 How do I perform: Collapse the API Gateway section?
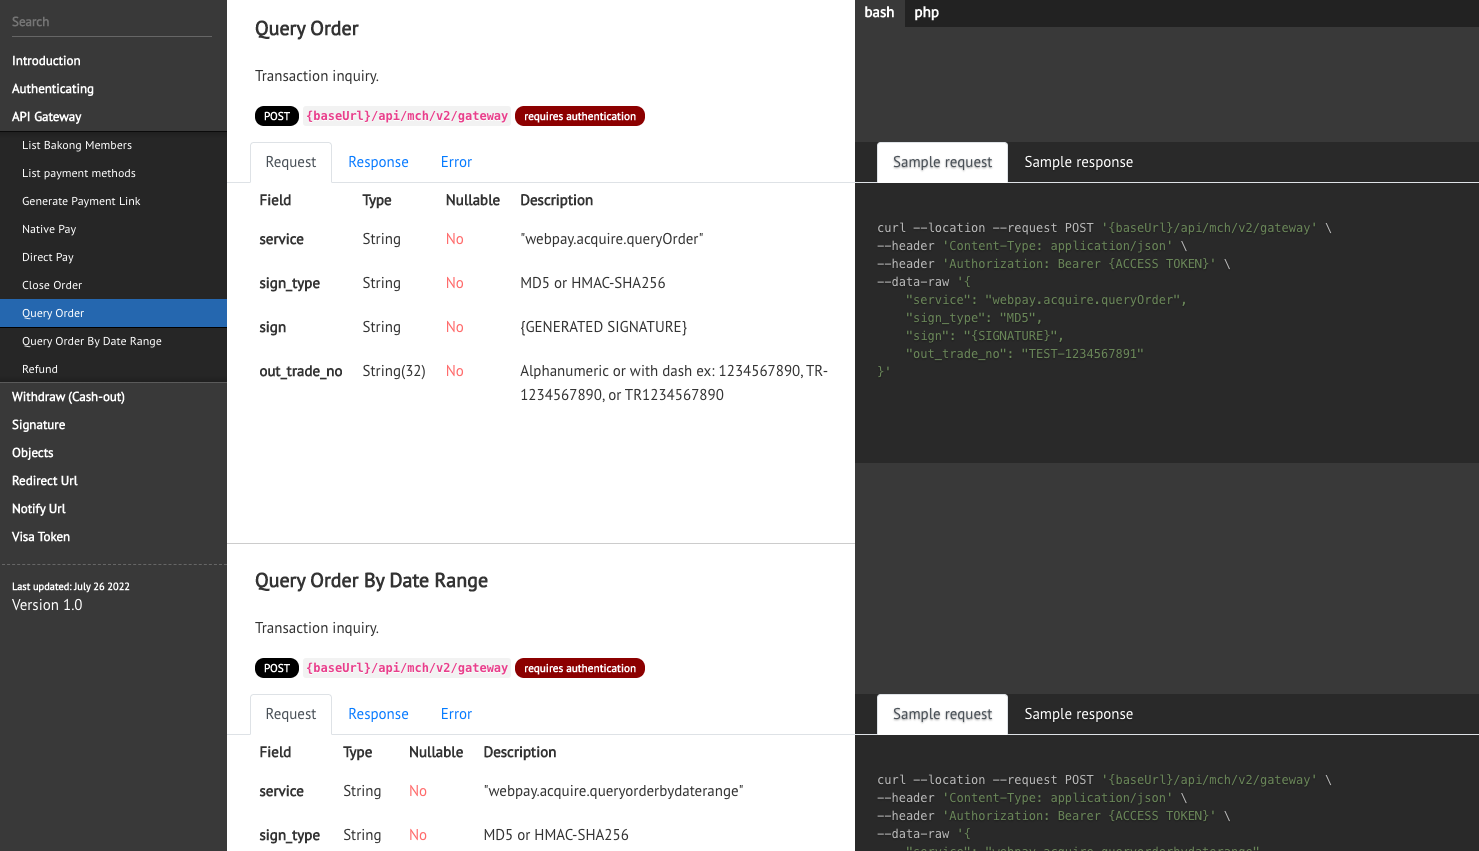click(x=47, y=117)
